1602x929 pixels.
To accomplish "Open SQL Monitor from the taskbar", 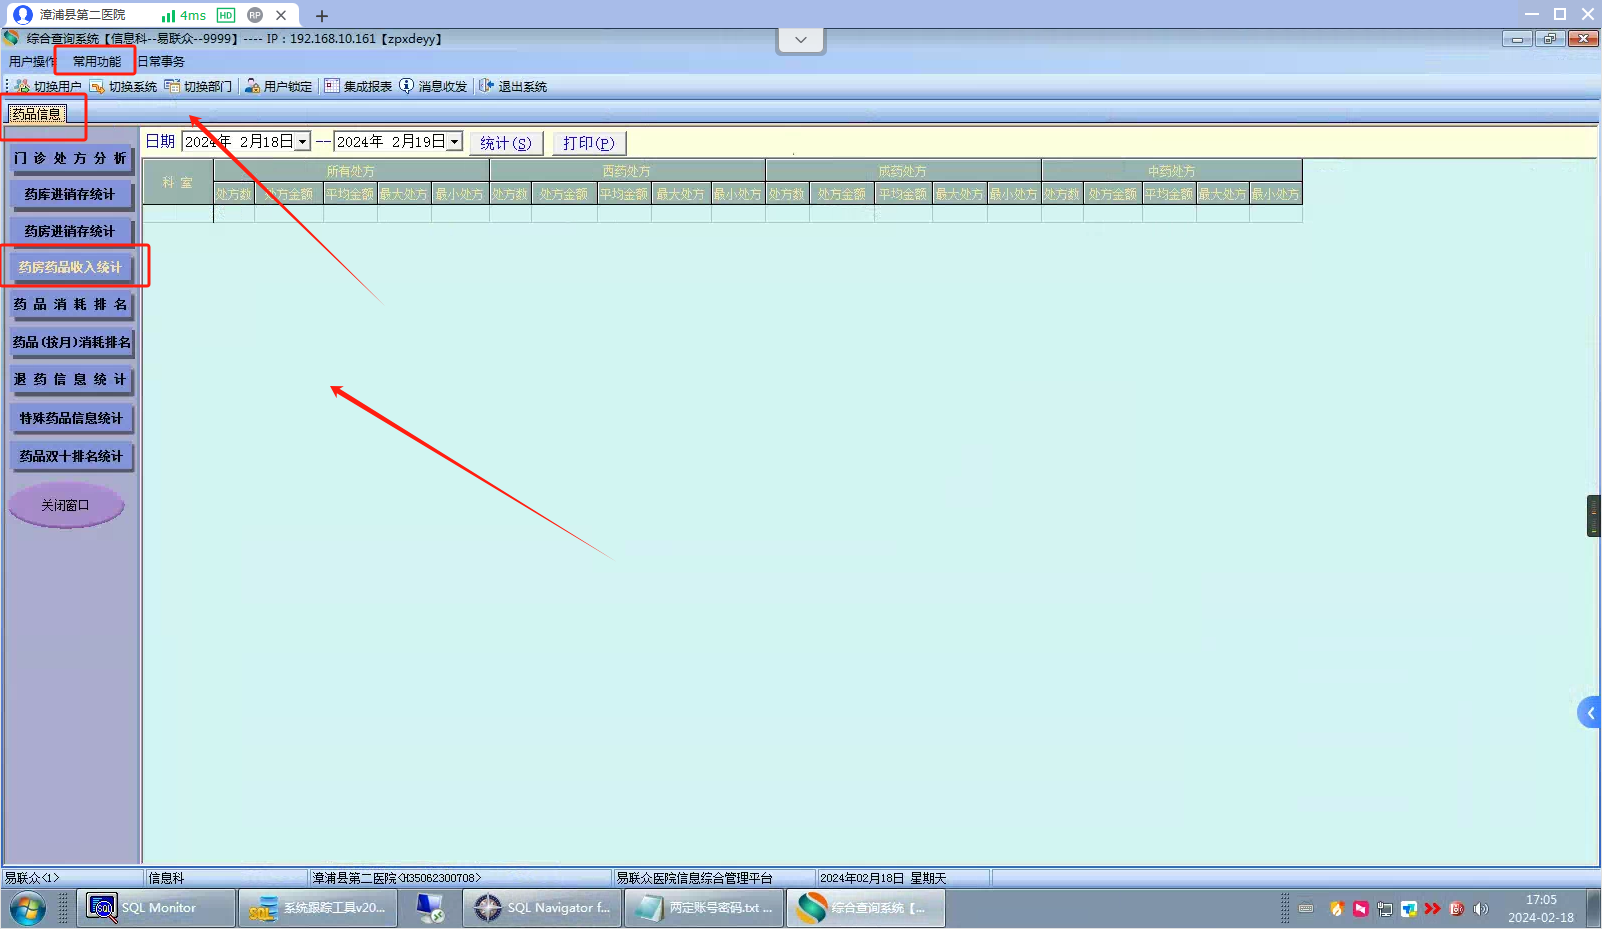I will [156, 908].
